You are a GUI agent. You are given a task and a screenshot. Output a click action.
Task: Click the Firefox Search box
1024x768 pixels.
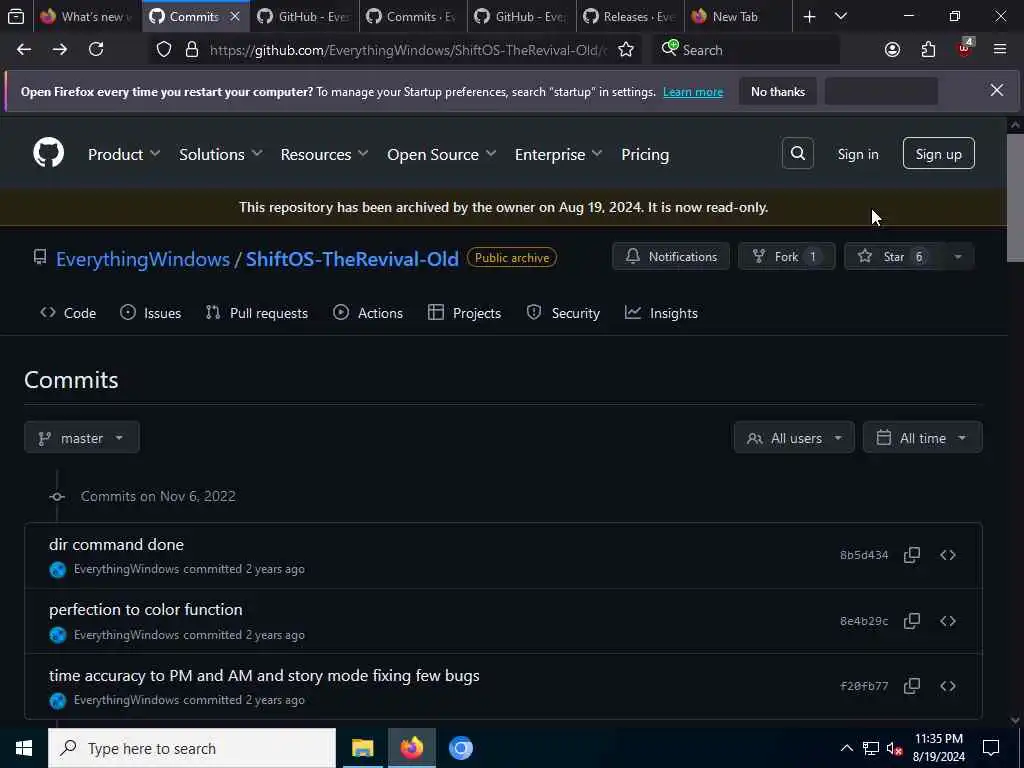745,50
